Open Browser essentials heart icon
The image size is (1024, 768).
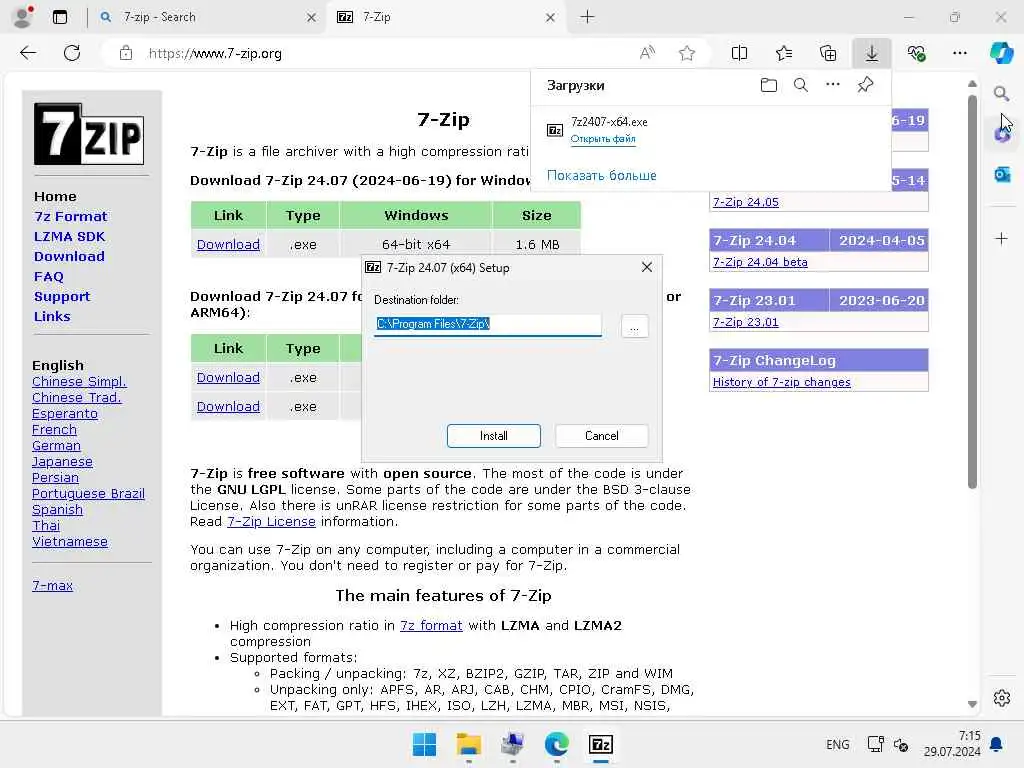(x=916, y=53)
